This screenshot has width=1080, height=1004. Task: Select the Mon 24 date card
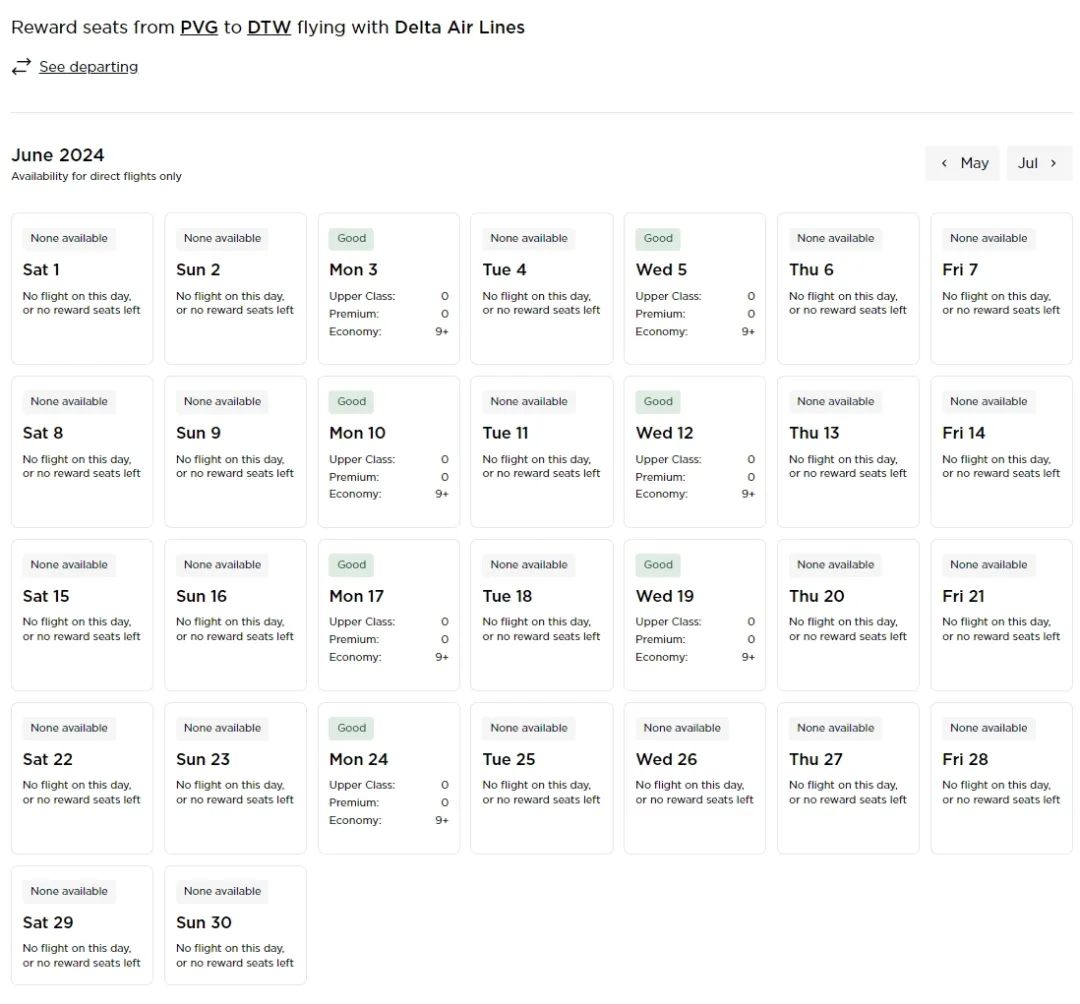pyautogui.click(x=388, y=777)
